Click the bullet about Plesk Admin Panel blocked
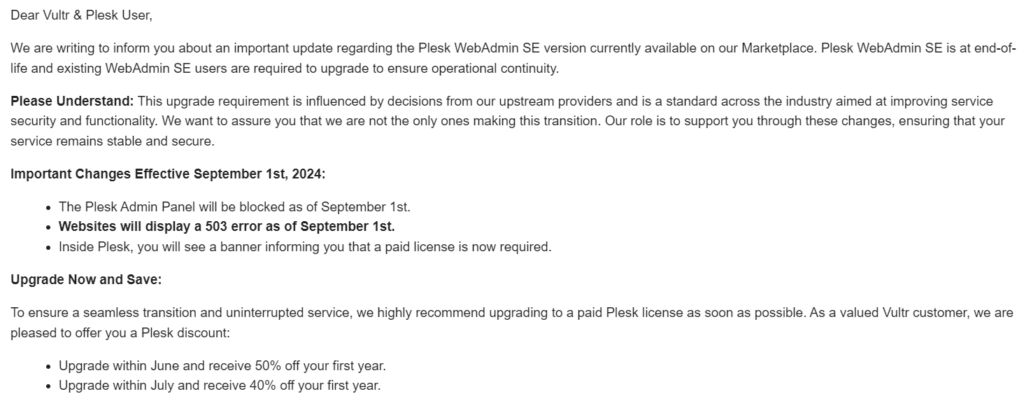The width and height of the screenshot is (1024, 401). 234,207
